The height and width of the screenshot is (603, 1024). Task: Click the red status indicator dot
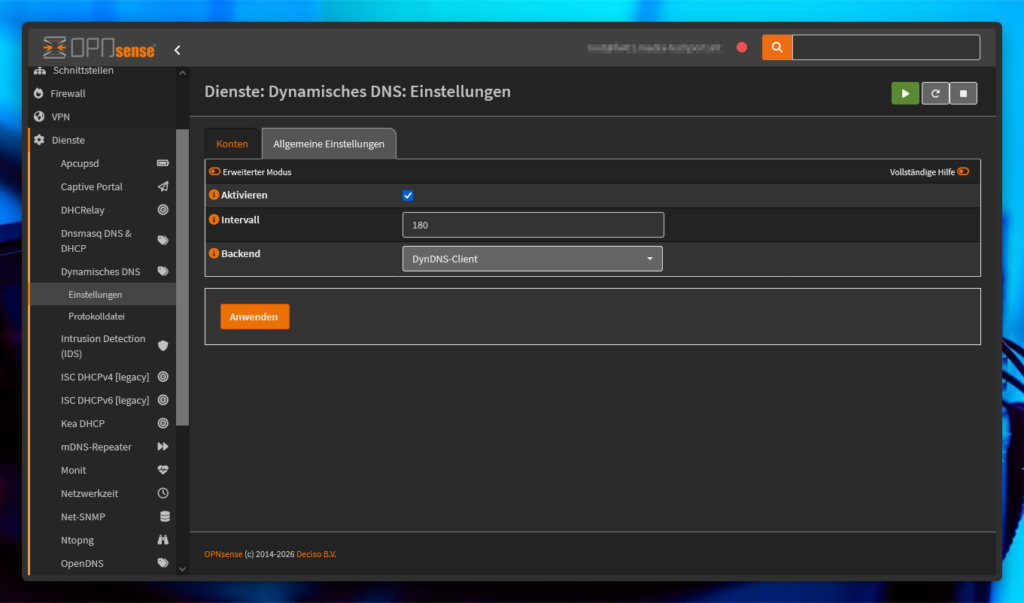(x=742, y=47)
